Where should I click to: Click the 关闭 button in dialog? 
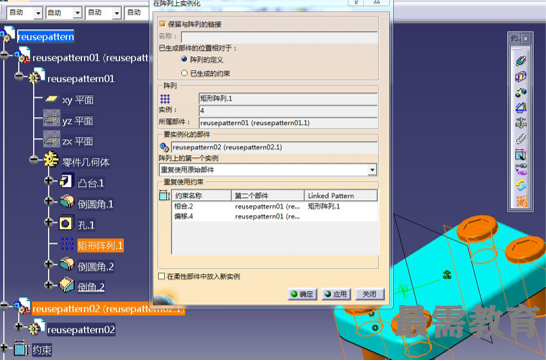coord(370,294)
